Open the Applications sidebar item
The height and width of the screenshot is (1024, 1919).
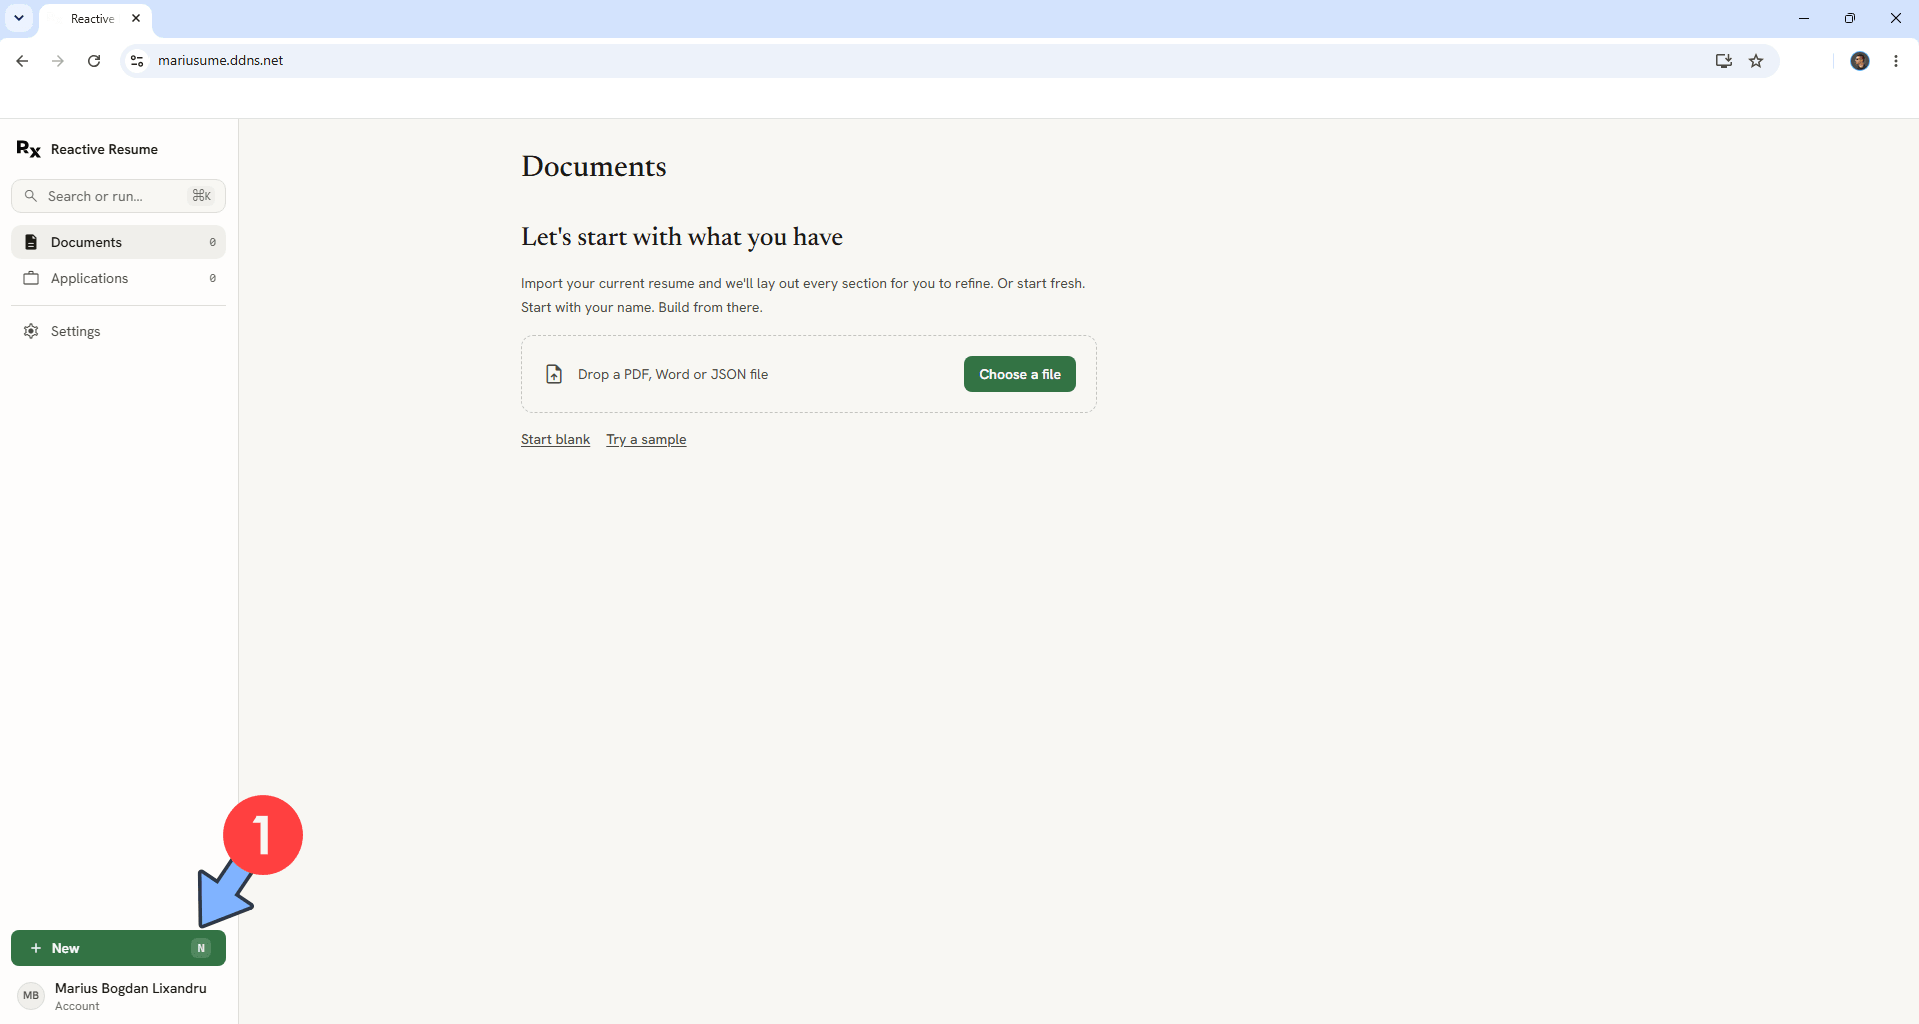tap(118, 278)
